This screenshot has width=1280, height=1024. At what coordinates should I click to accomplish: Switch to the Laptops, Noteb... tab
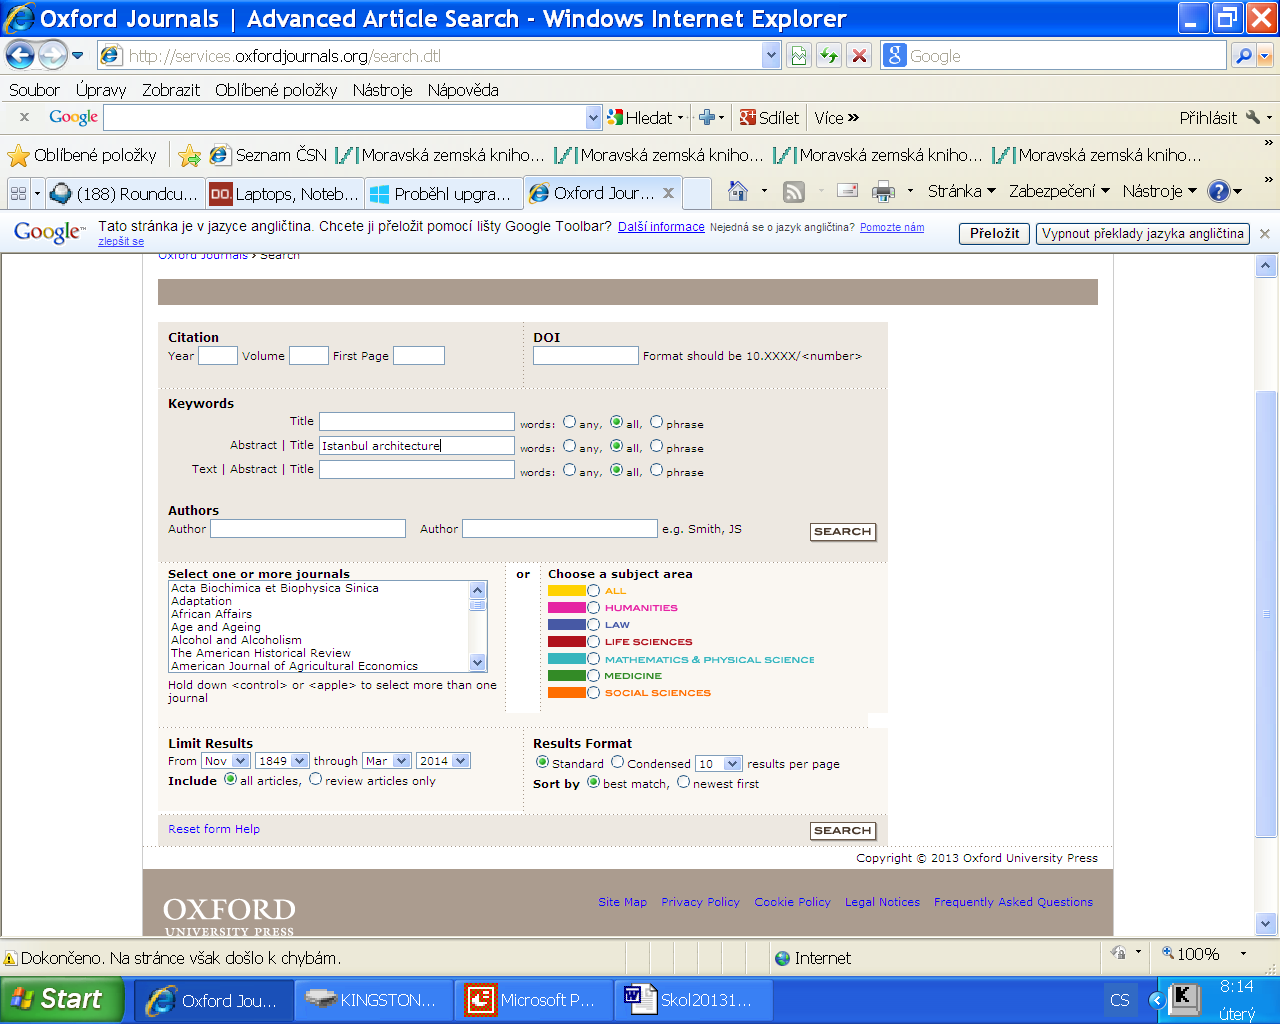tap(284, 194)
